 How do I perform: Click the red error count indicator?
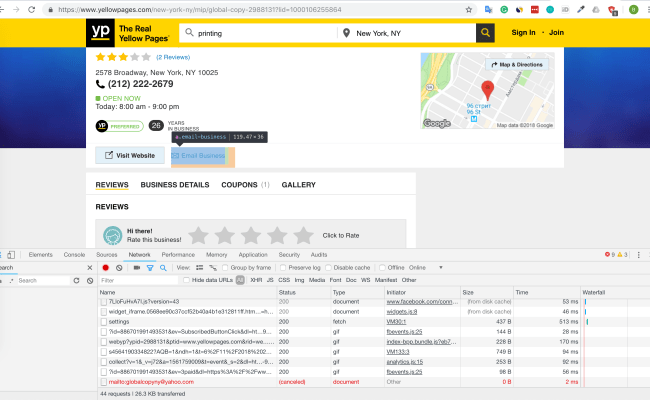609,255
